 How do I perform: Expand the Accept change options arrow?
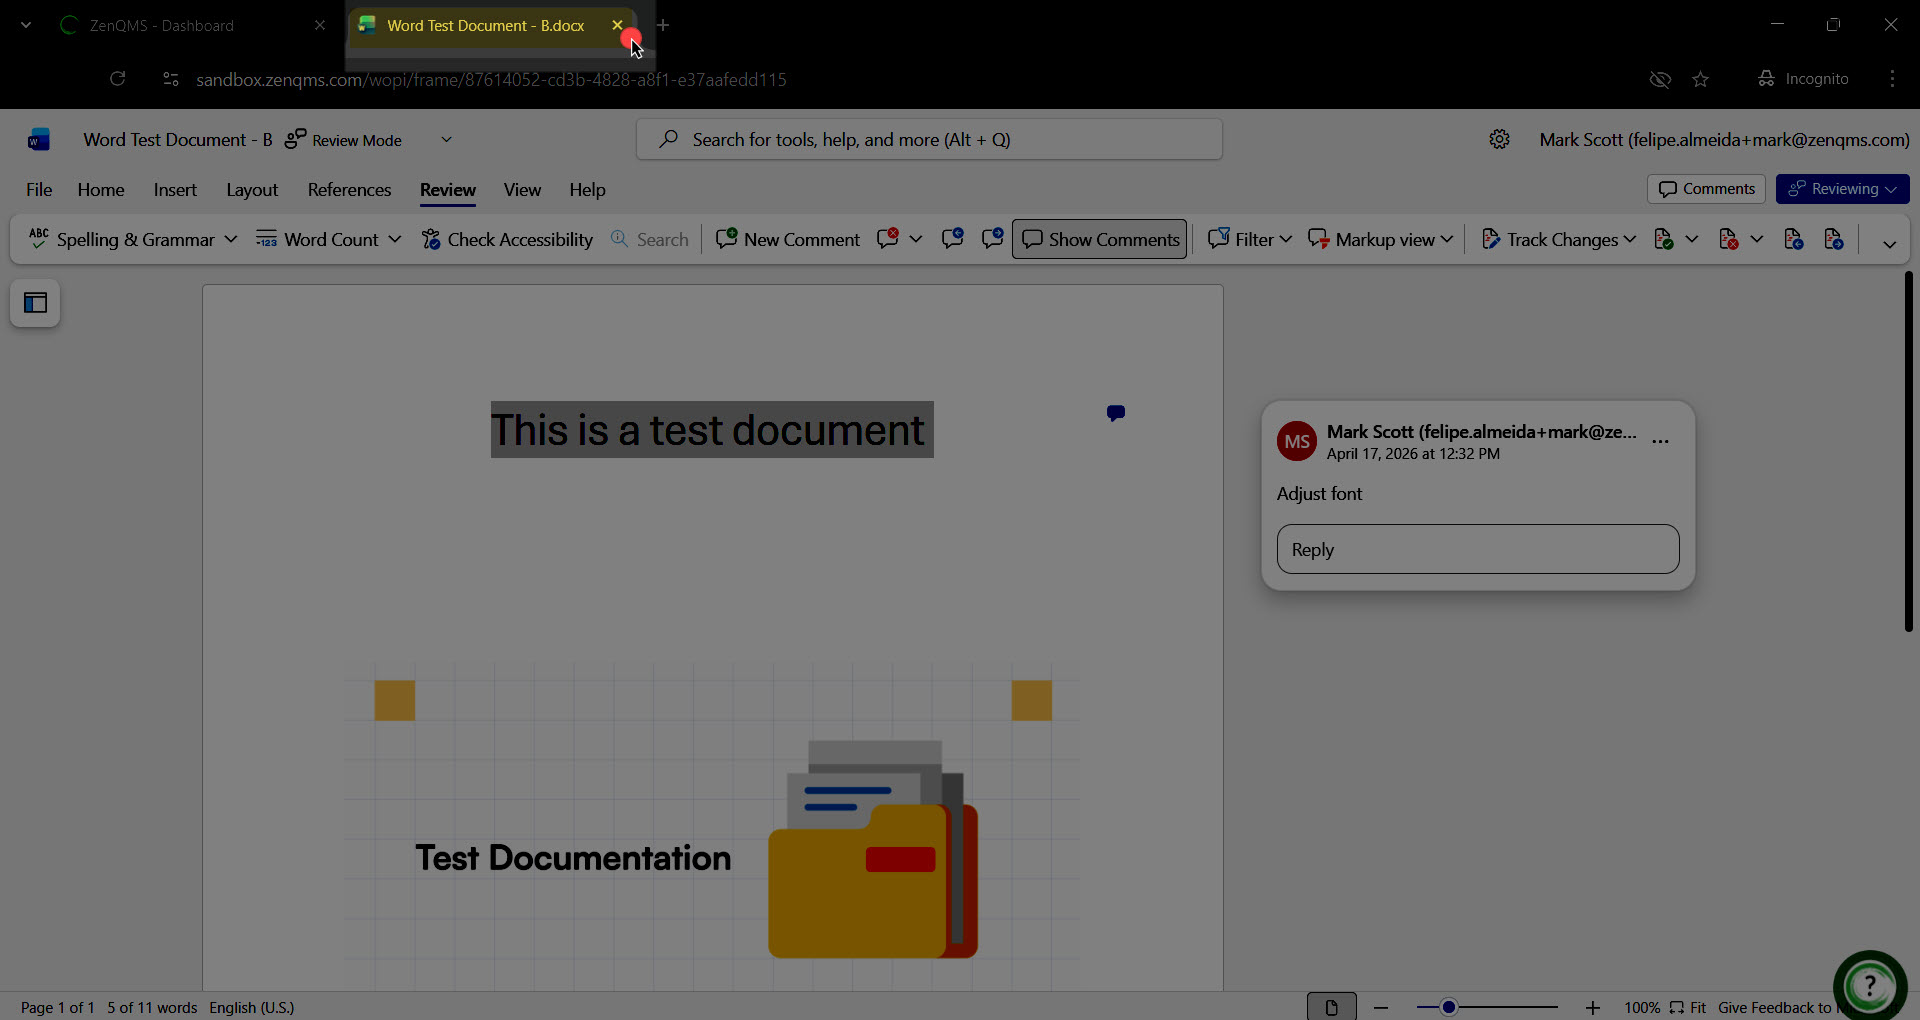[1692, 239]
